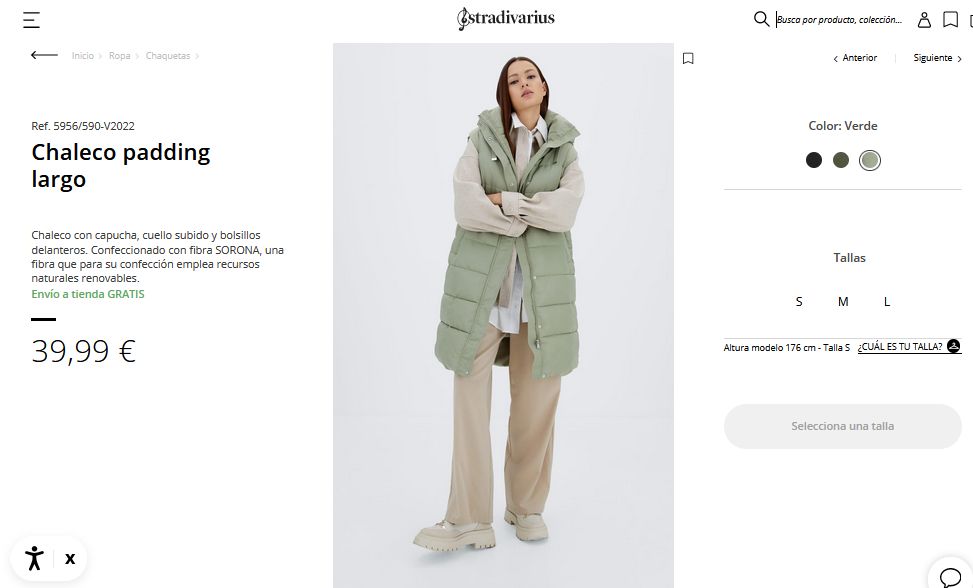Open the Chaquetas breadcrumb

(x=168, y=56)
